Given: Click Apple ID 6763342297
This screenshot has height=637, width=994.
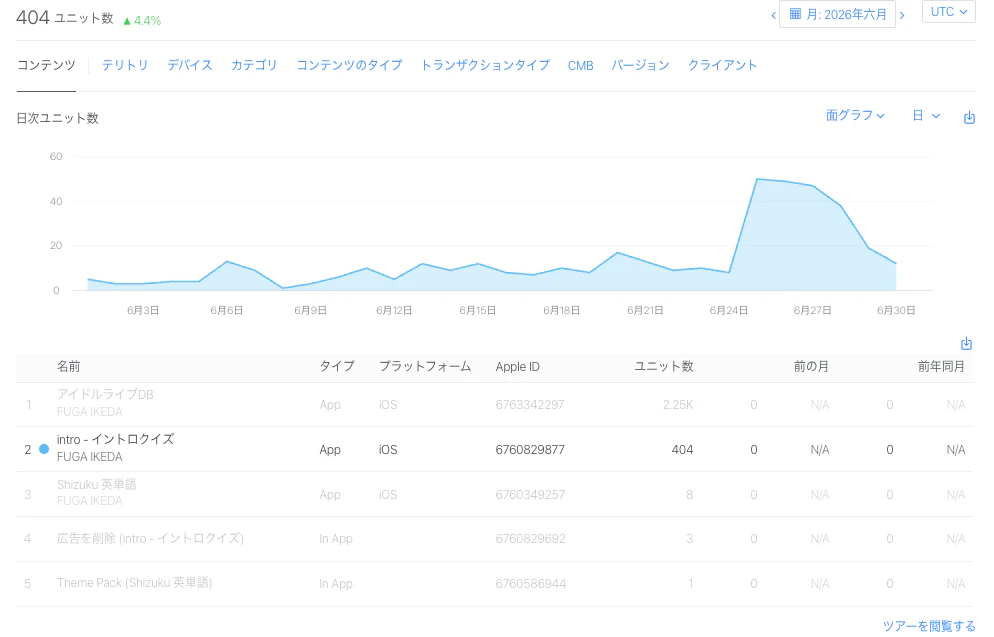Looking at the screenshot, I should [x=530, y=404].
